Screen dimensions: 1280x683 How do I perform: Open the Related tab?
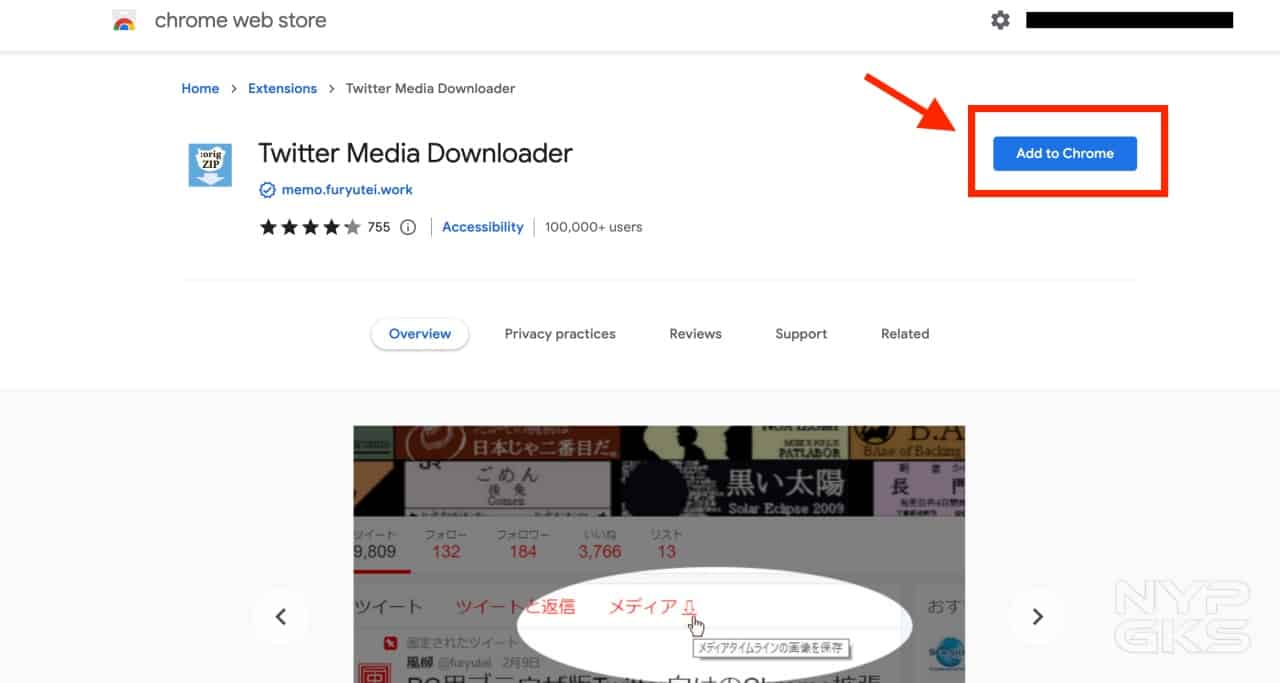905,334
